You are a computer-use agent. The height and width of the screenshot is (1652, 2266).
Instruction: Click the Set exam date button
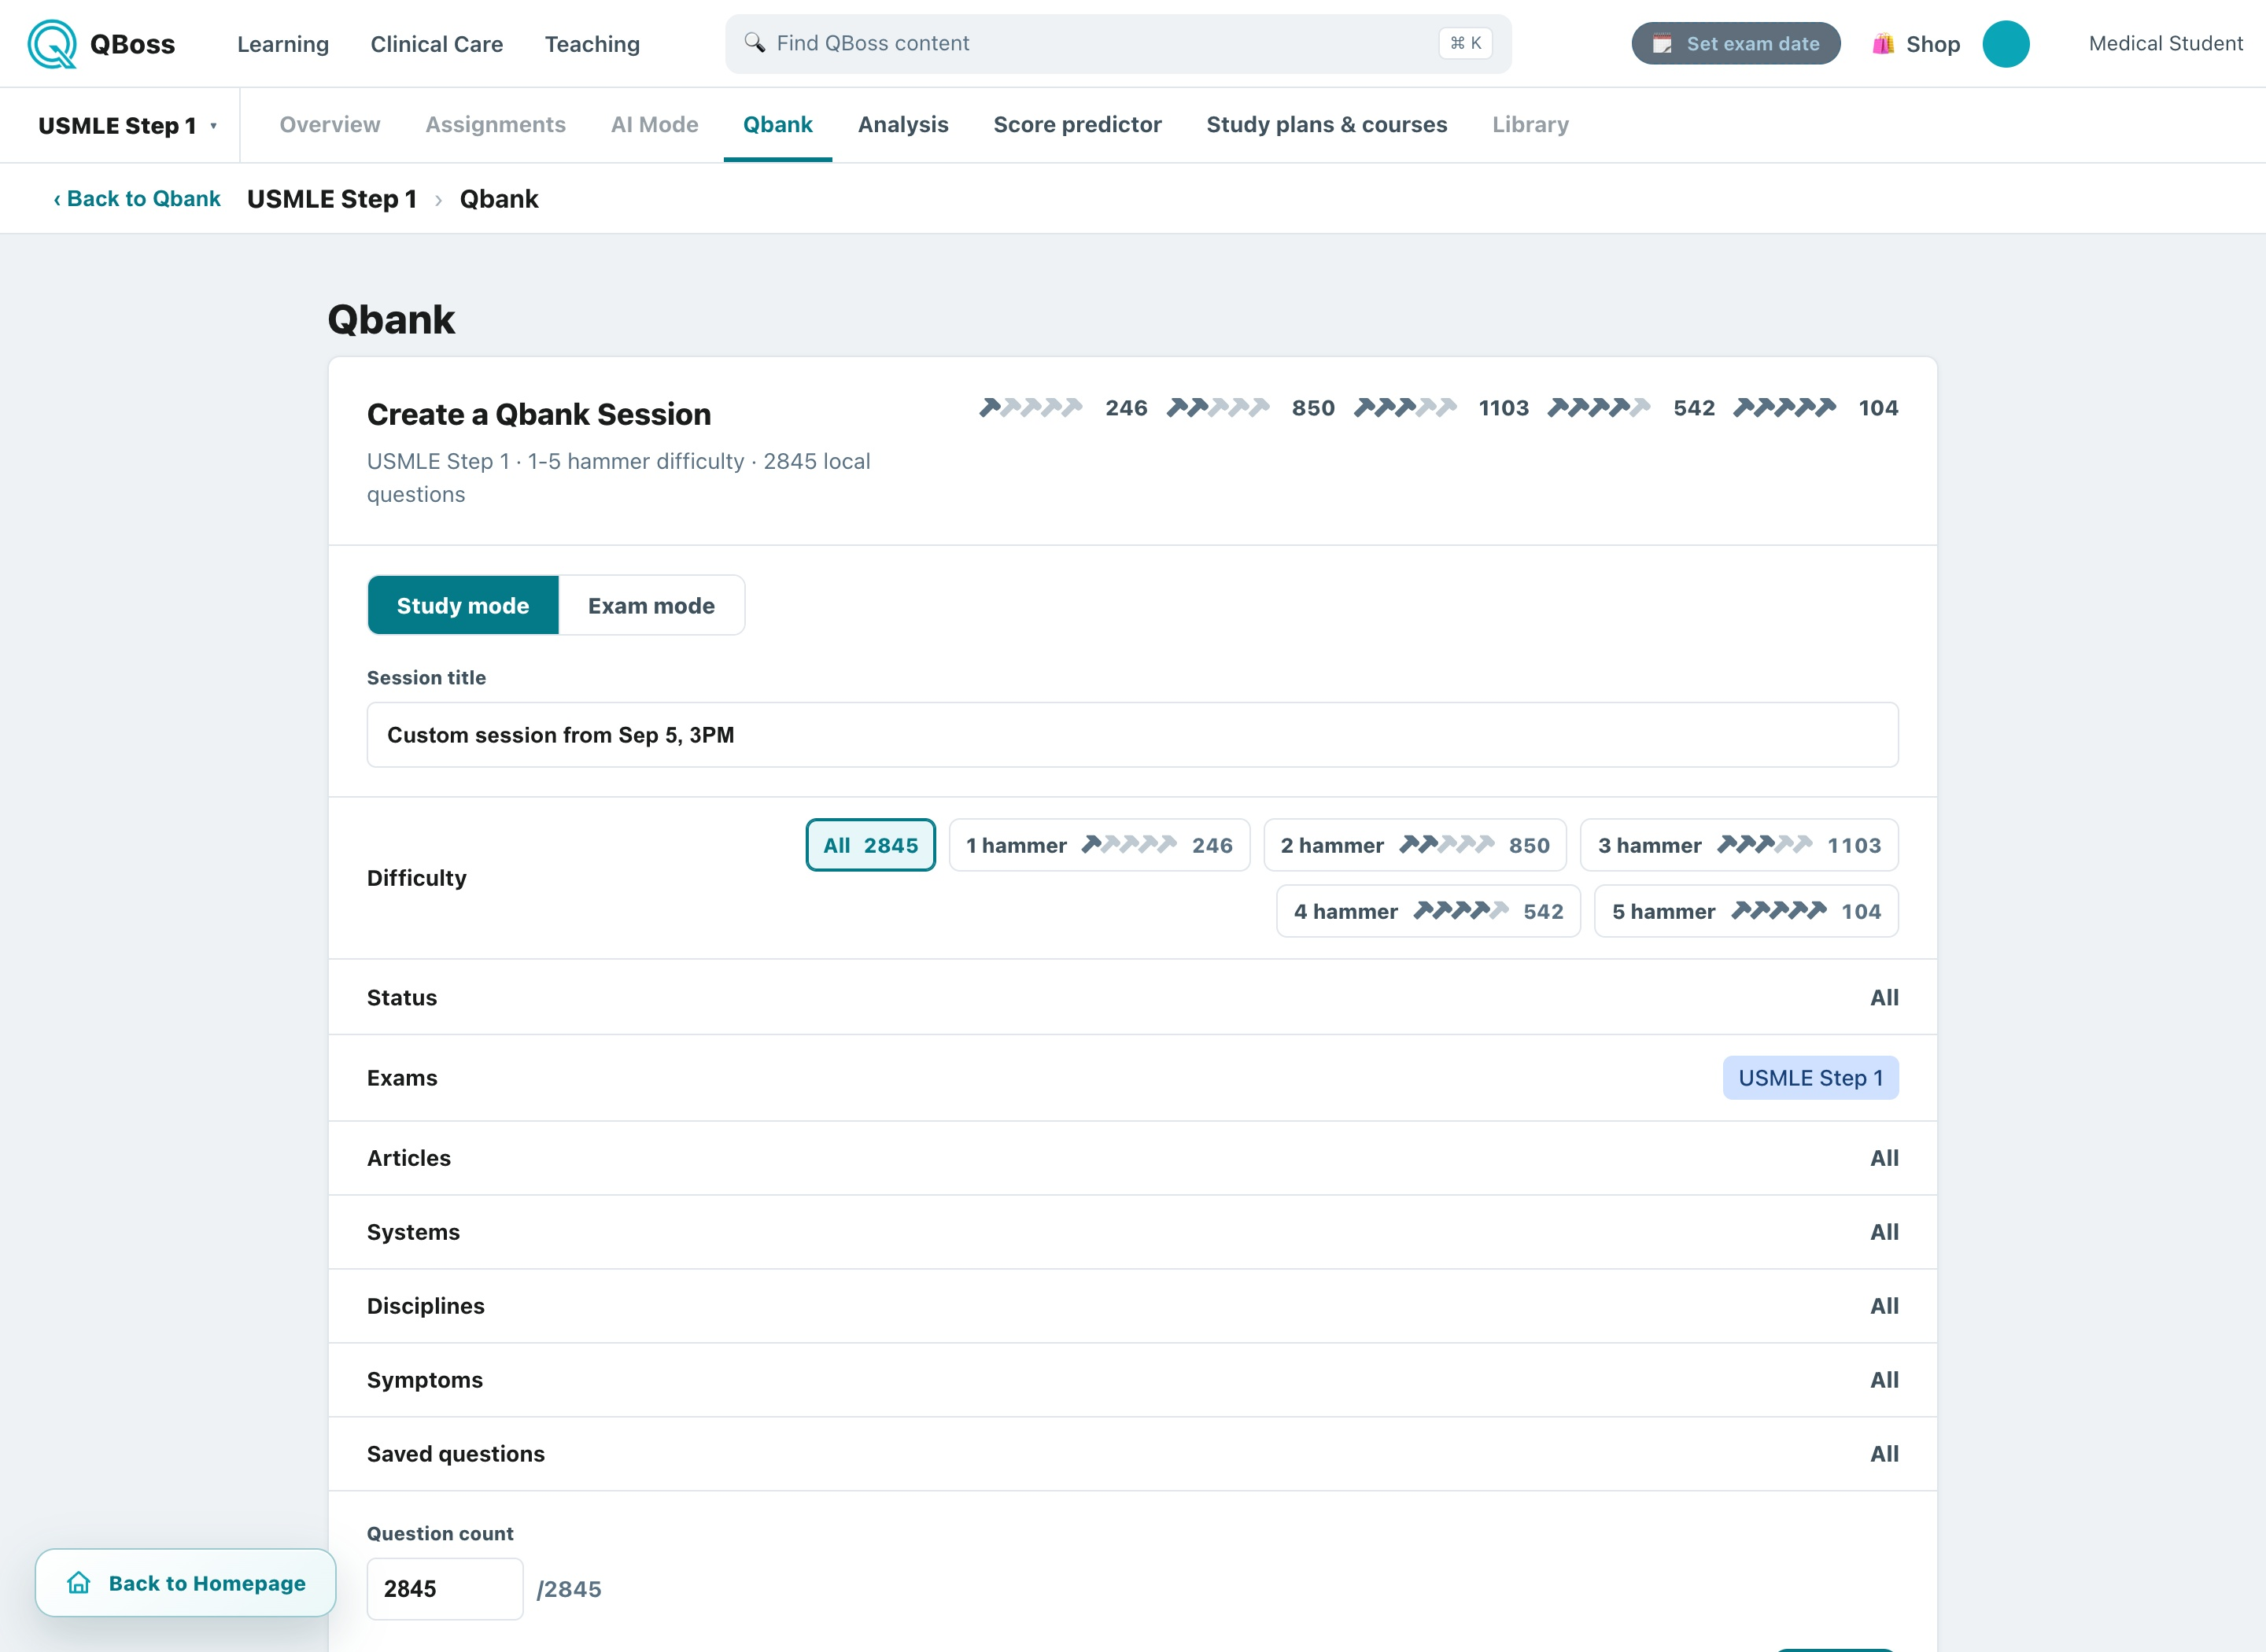tap(1736, 44)
